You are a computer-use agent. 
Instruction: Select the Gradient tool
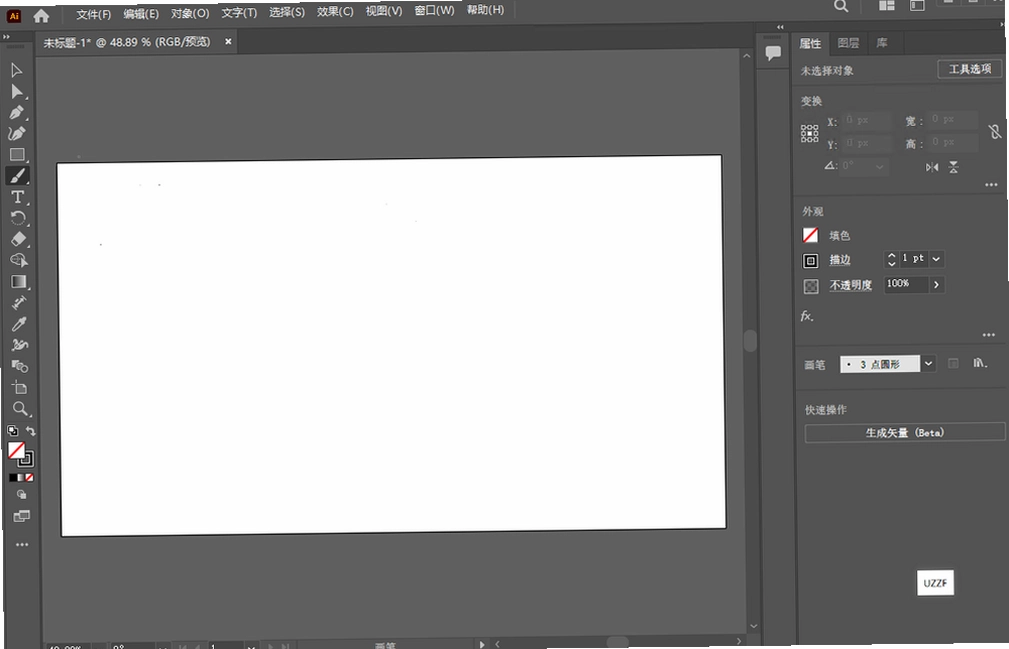point(19,282)
